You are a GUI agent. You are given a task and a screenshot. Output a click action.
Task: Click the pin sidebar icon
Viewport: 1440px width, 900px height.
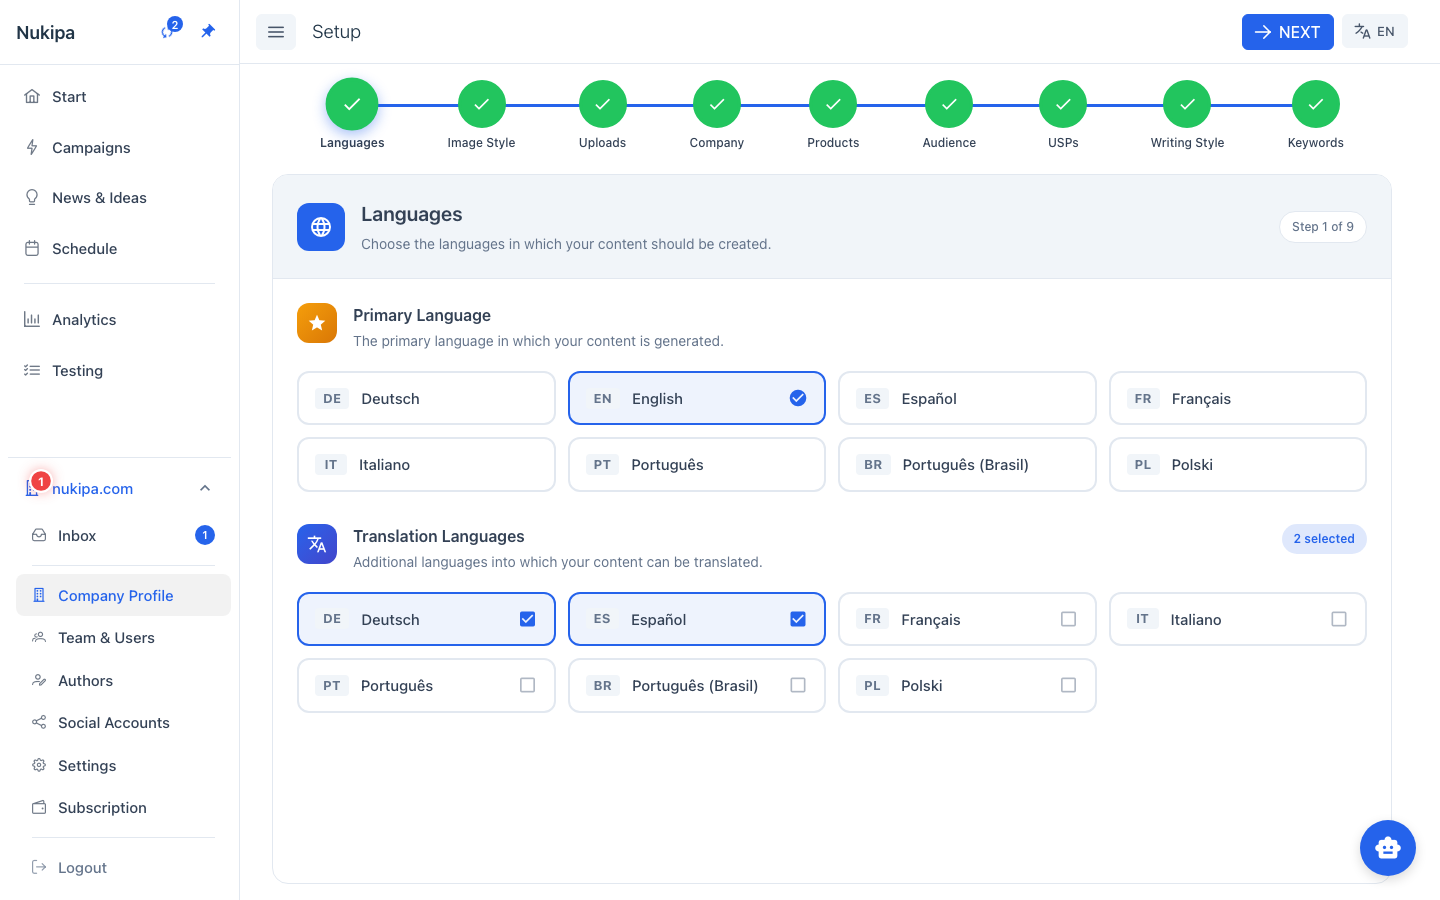tap(208, 31)
